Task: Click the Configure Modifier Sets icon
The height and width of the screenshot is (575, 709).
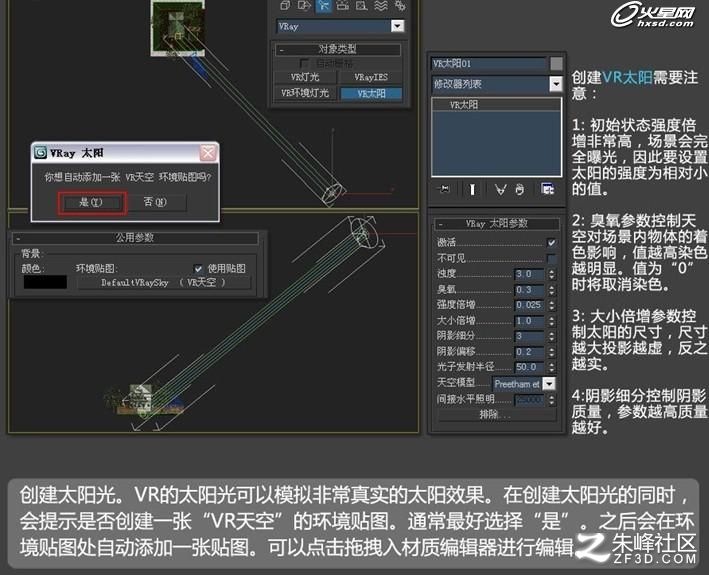Action: (548, 189)
